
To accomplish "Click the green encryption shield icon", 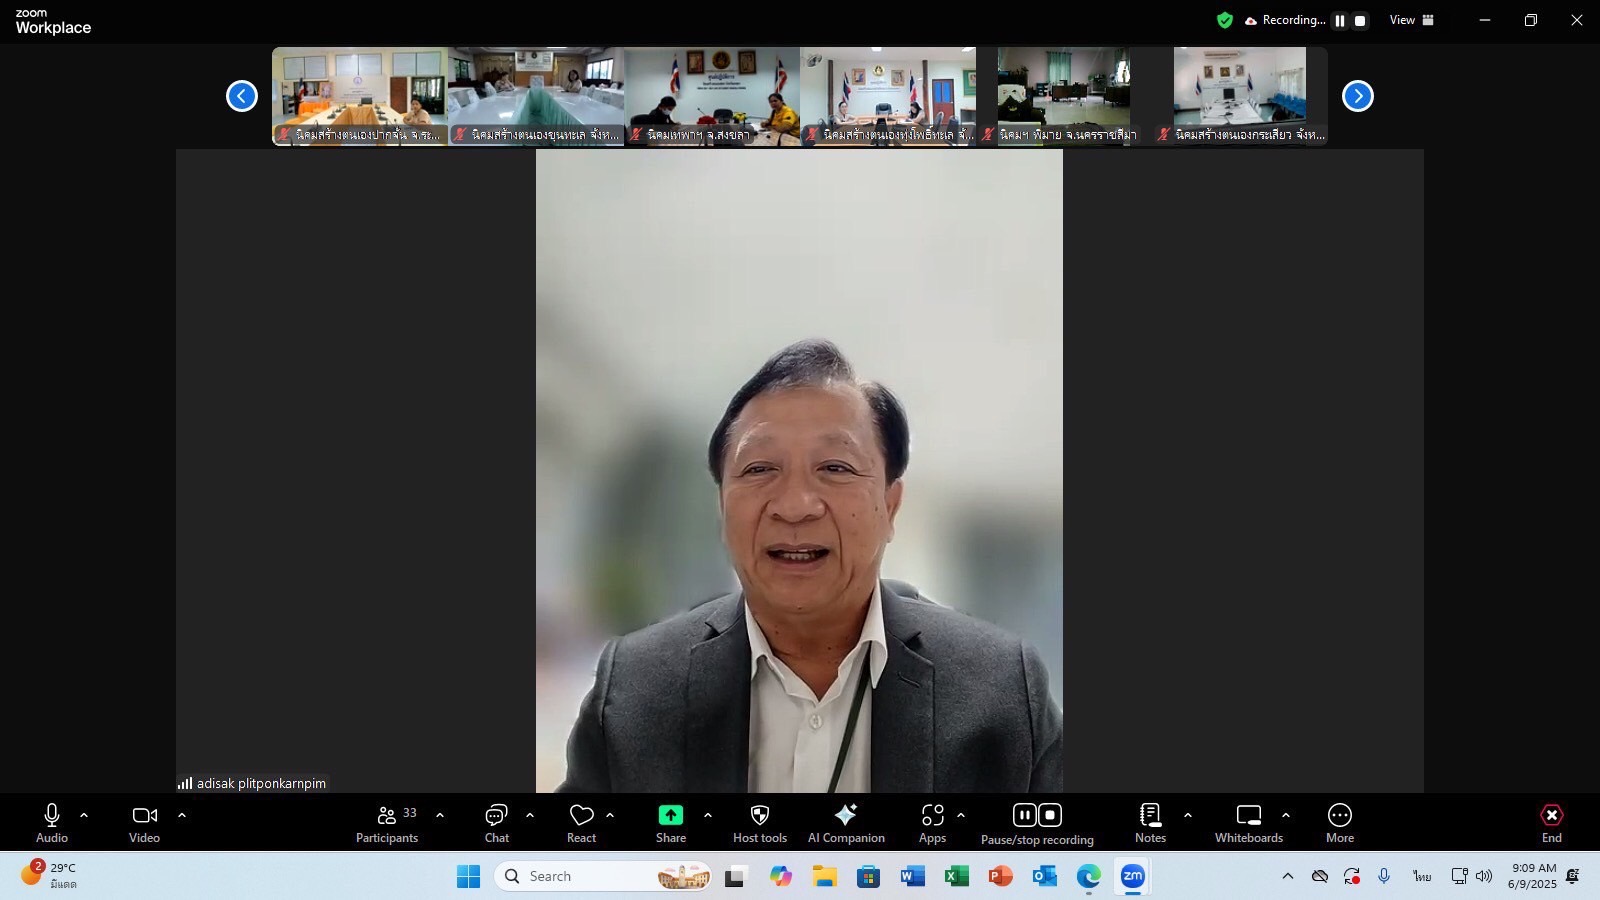I will [x=1225, y=20].
